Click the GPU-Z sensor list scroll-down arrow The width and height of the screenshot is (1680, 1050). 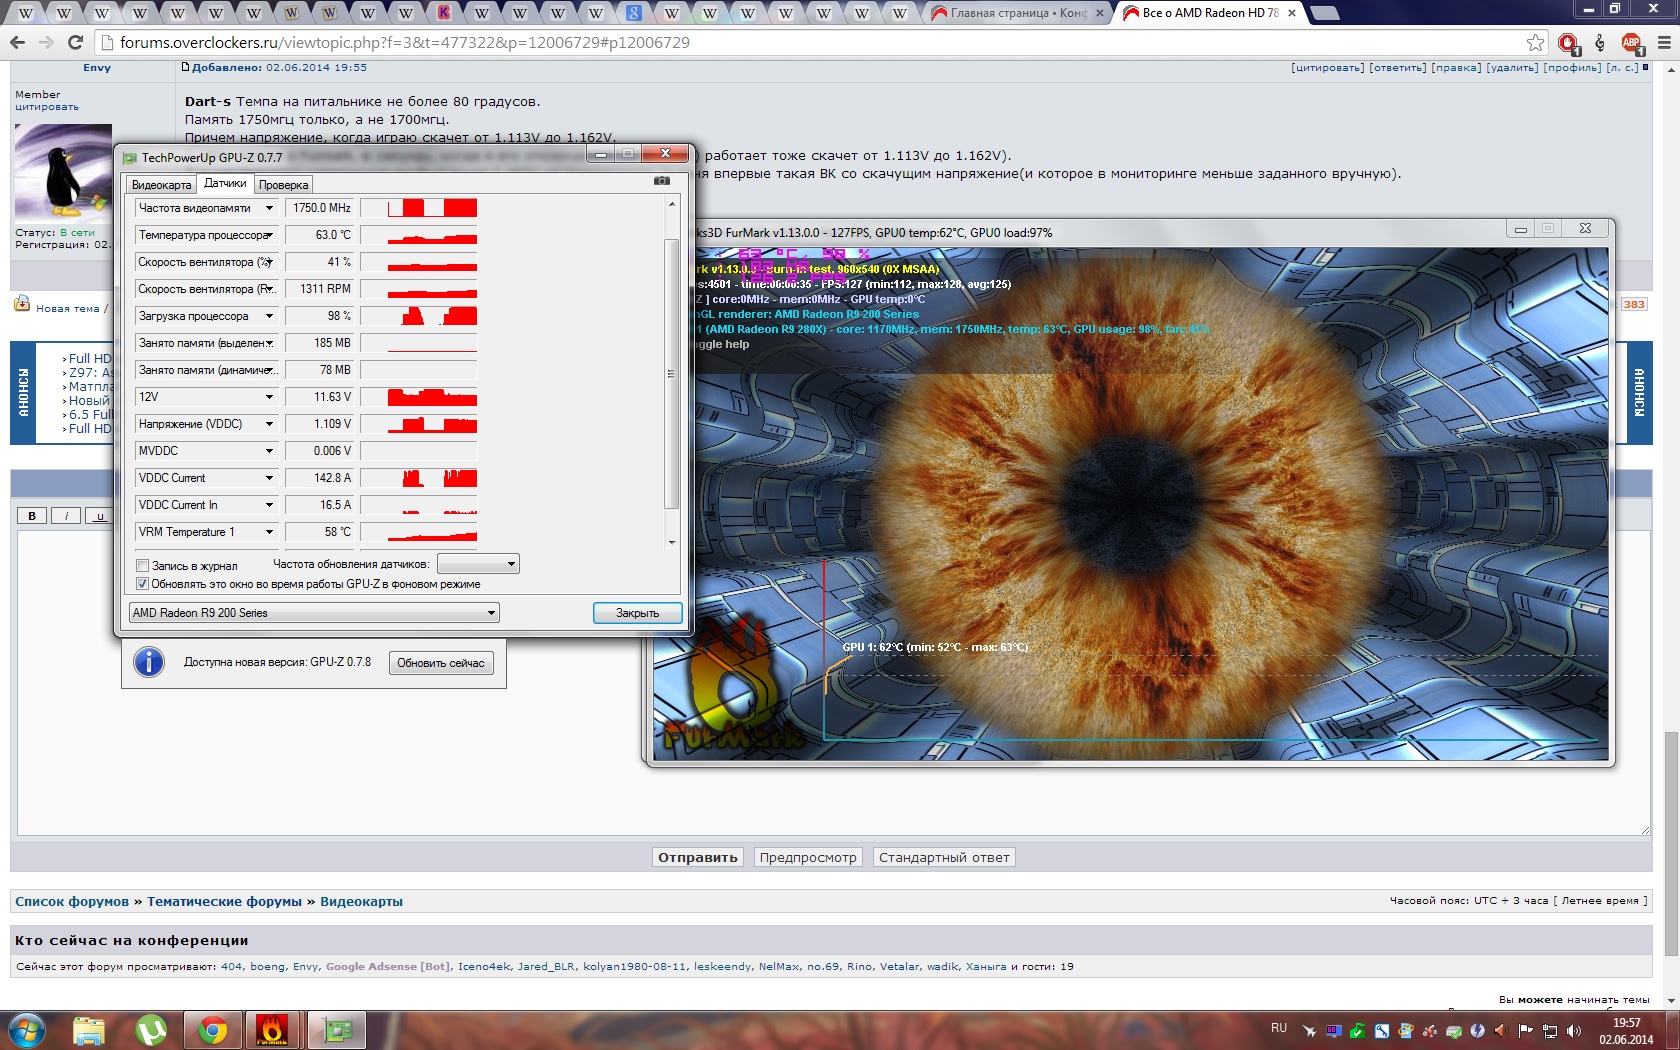(671, 542)
